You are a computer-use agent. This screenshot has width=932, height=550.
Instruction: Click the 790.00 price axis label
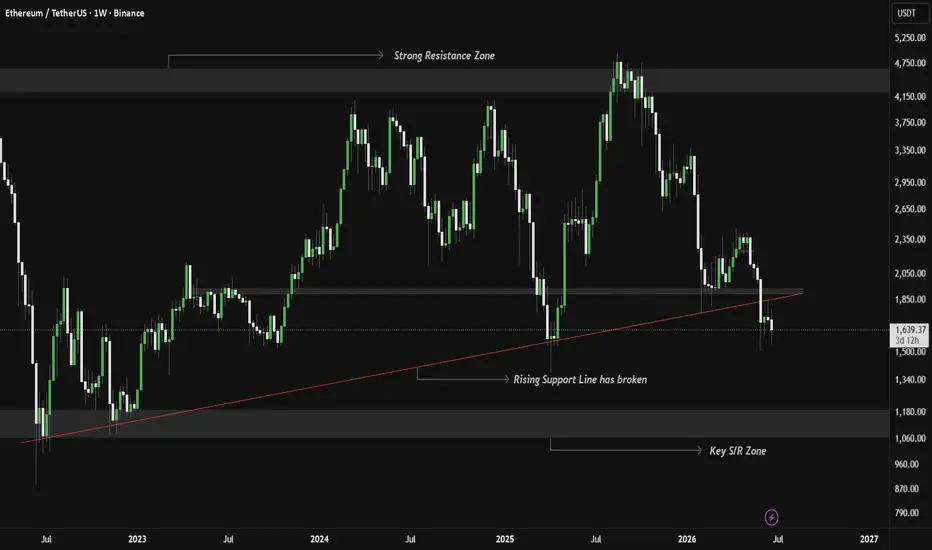pyautogui.click(x=906, y=513)
